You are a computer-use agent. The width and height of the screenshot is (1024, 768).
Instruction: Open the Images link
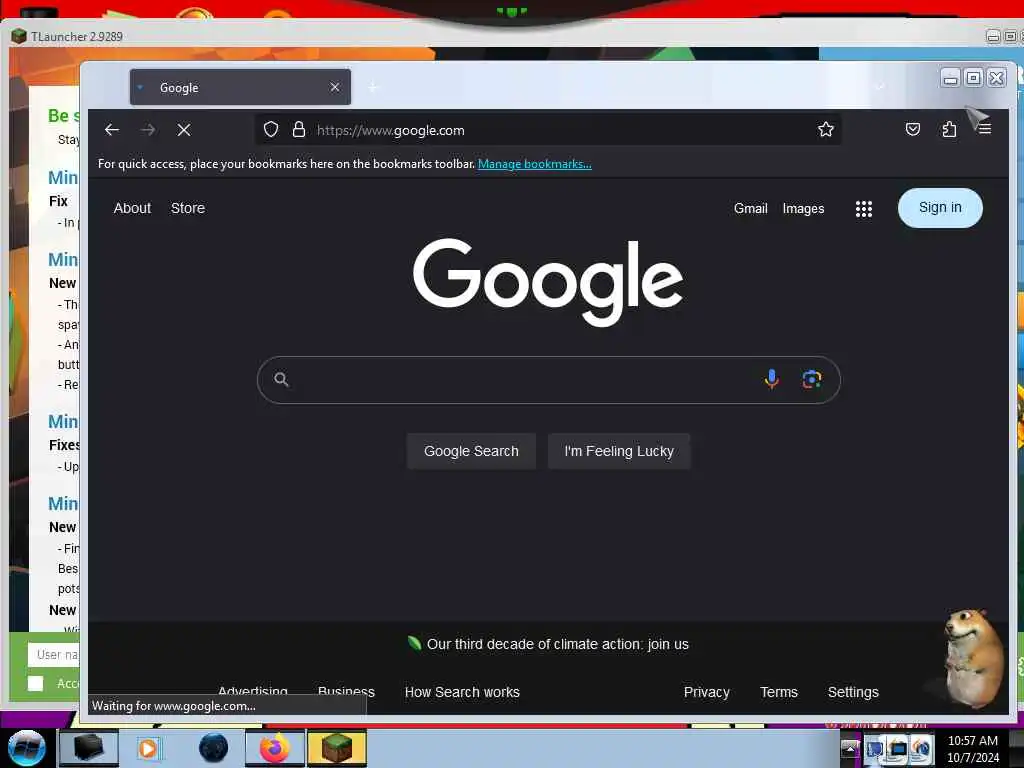click(803, 208)
